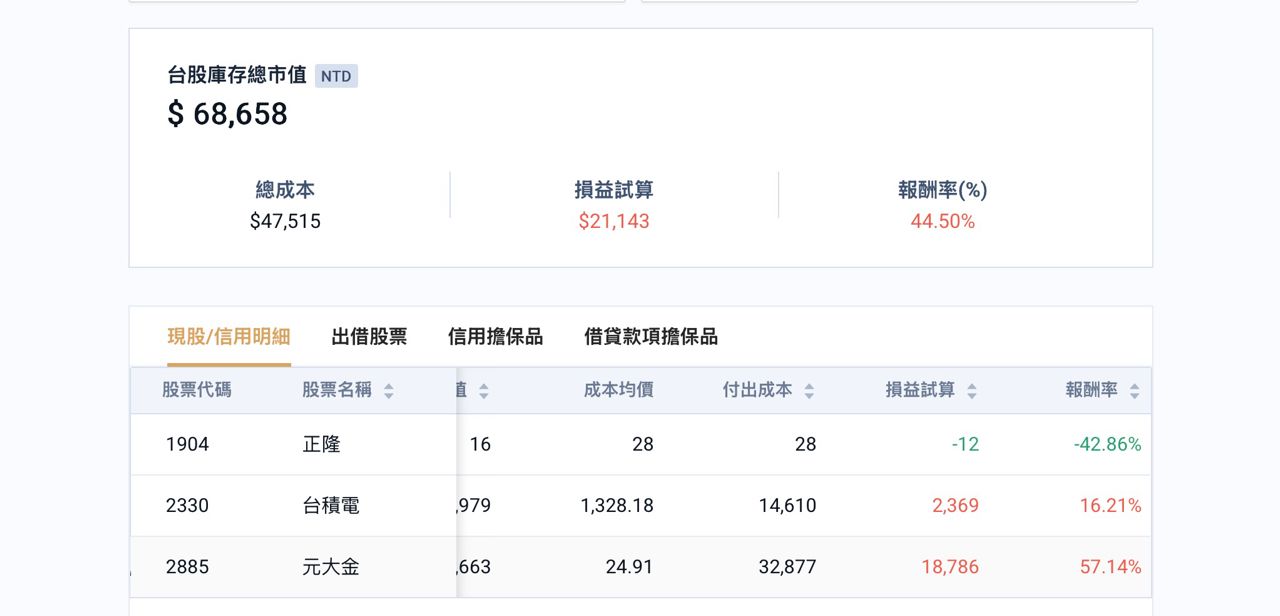Click the 成本均價 column header
The image size is (1280, 616).
[x=618, y=390]
